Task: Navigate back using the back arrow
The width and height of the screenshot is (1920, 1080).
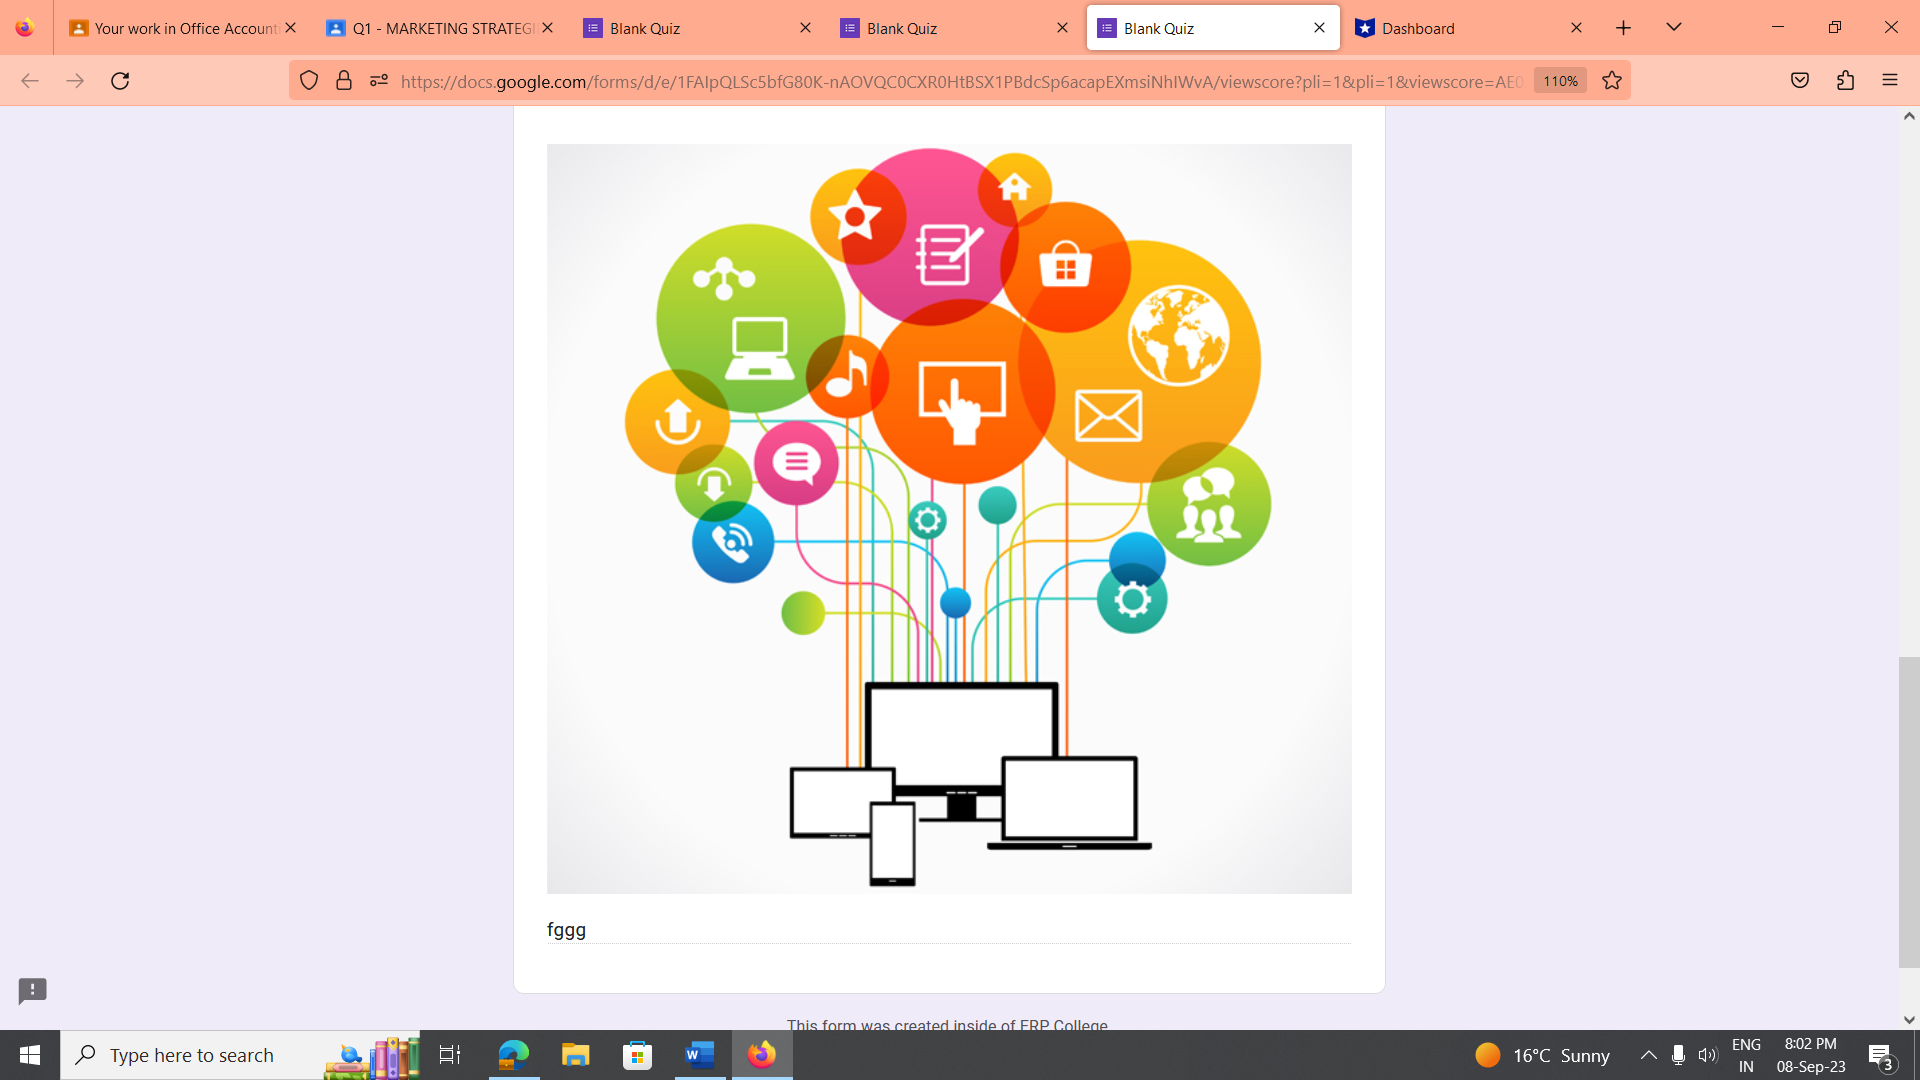Action: pyautogui.click(x=29, y=80)
